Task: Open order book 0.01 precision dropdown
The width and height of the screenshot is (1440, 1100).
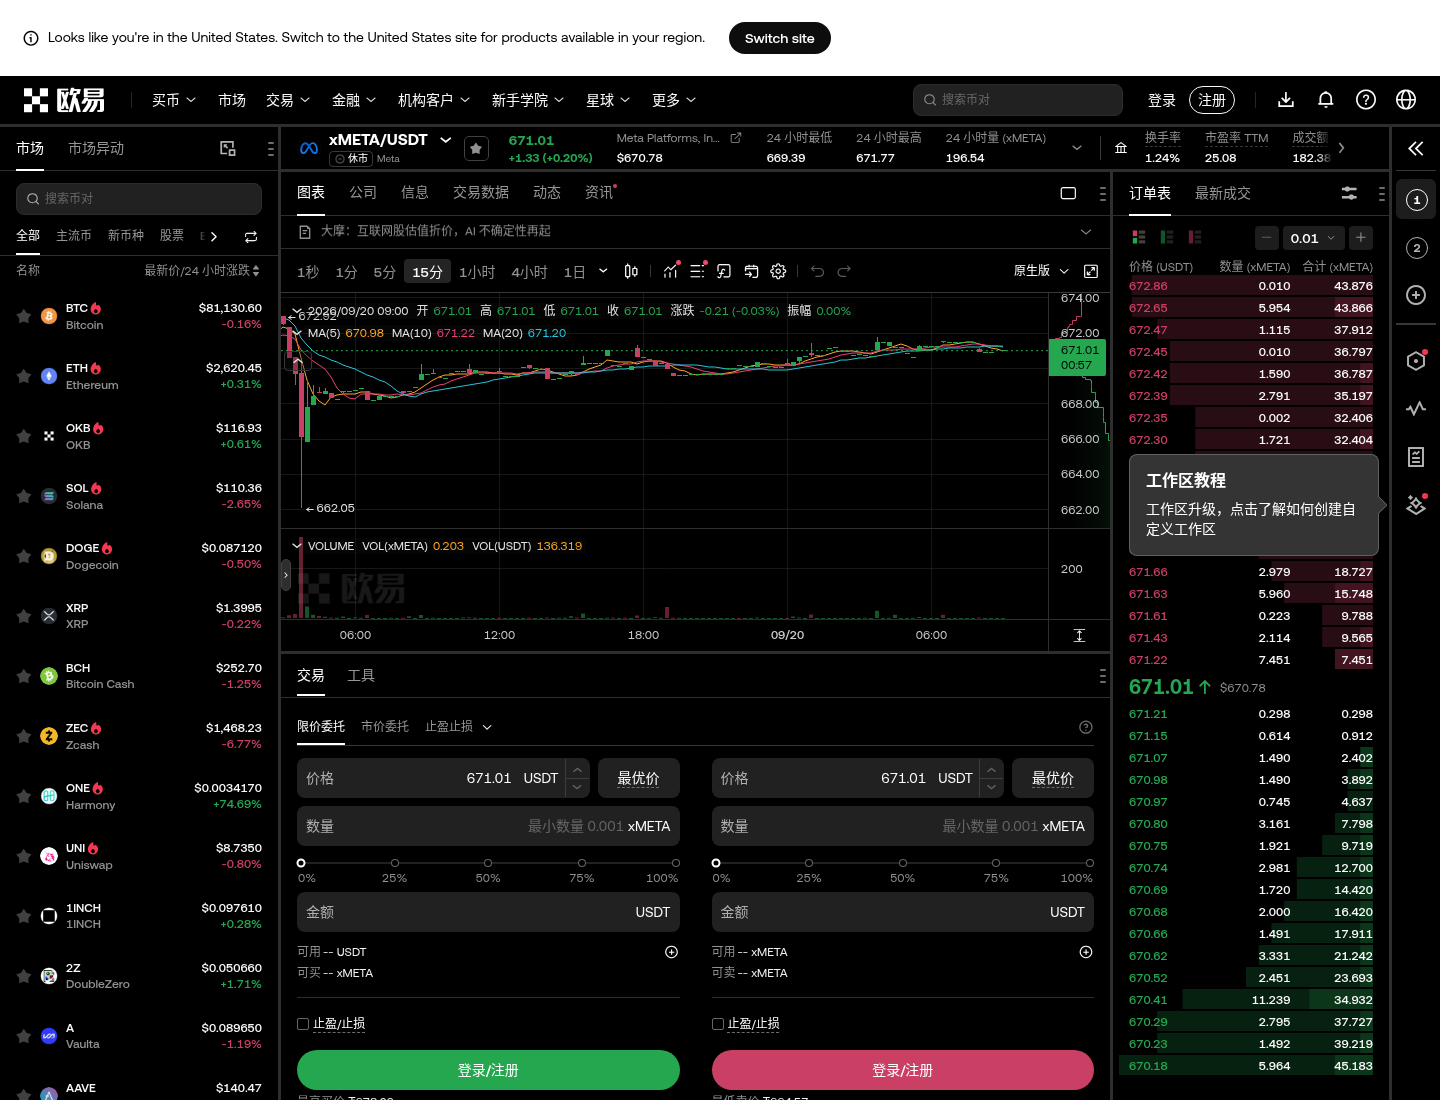Action: click(1314, 238)
